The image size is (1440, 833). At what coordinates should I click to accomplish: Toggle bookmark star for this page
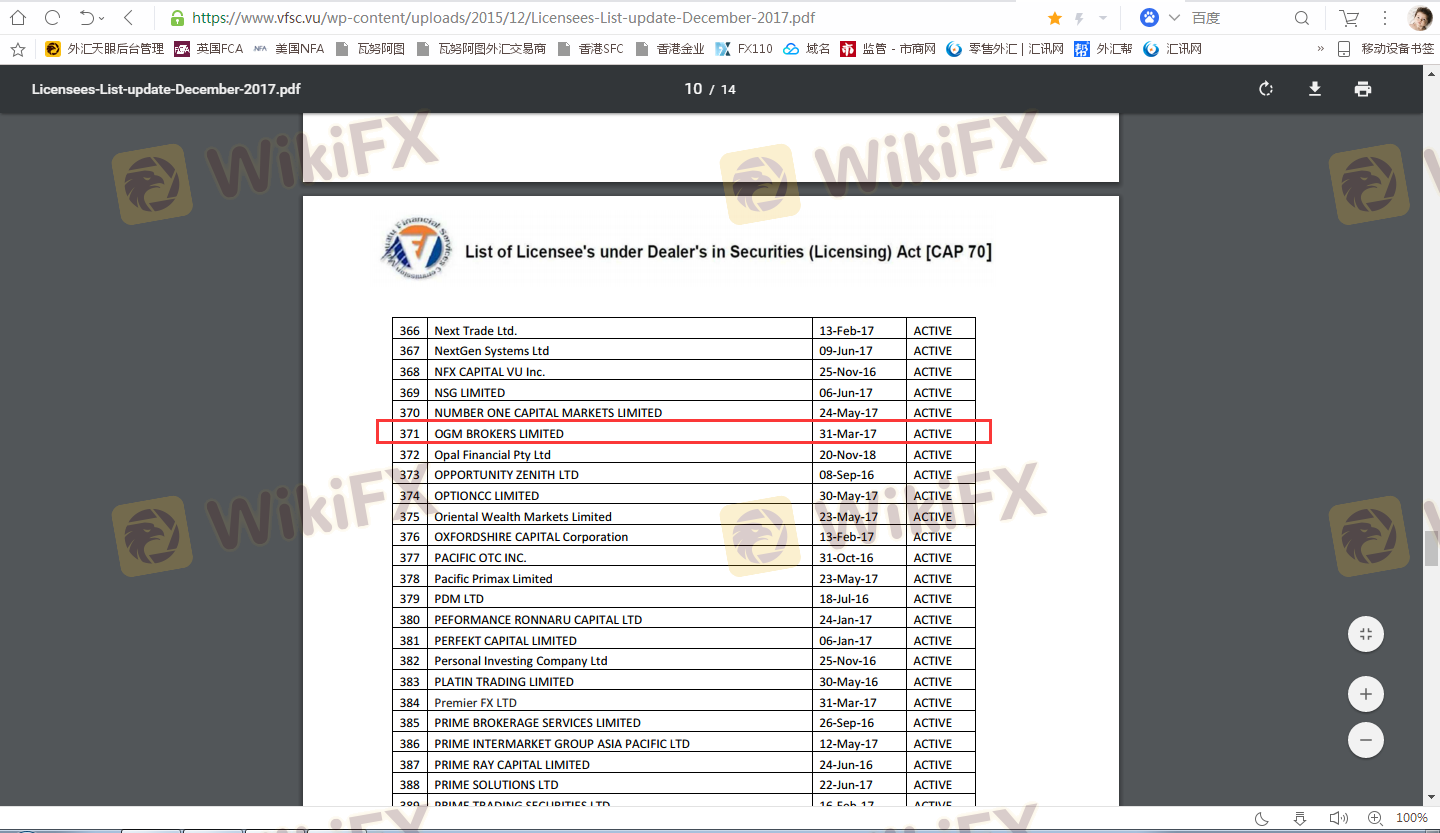(1054, 18)
